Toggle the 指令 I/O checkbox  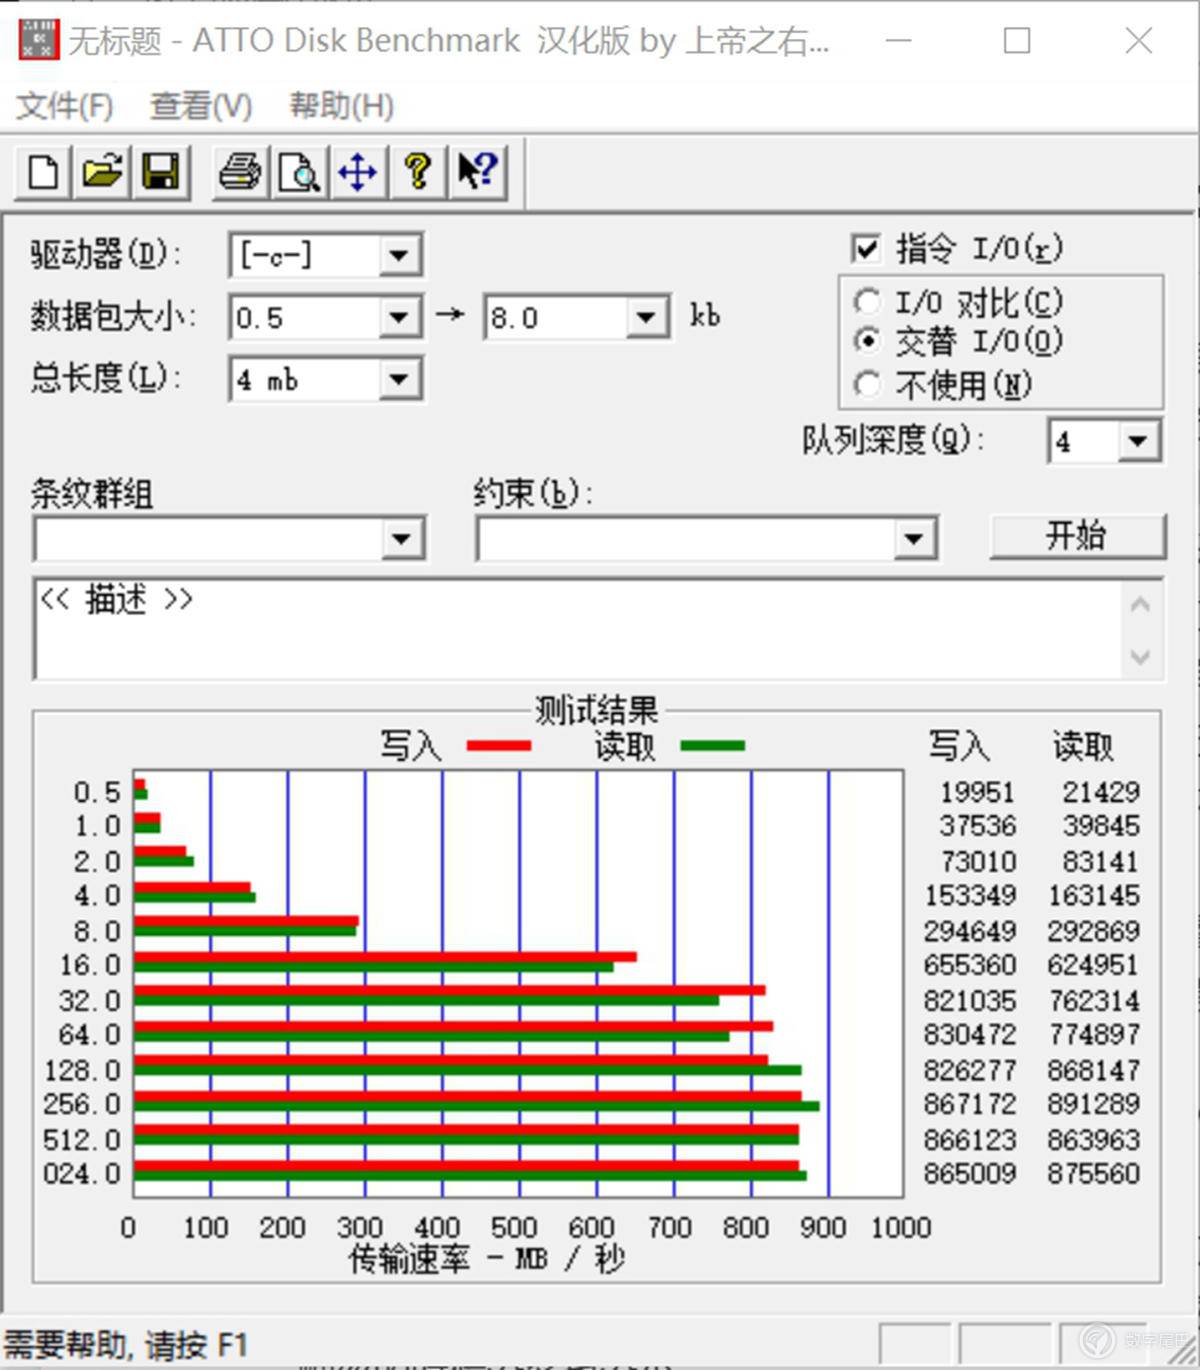866,248
